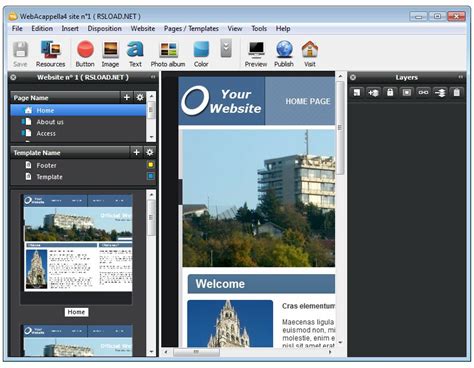The height and width of the screenshot is (368, 474).
Task: Click square frame icon in Layers panel
Action: [407, 92]
